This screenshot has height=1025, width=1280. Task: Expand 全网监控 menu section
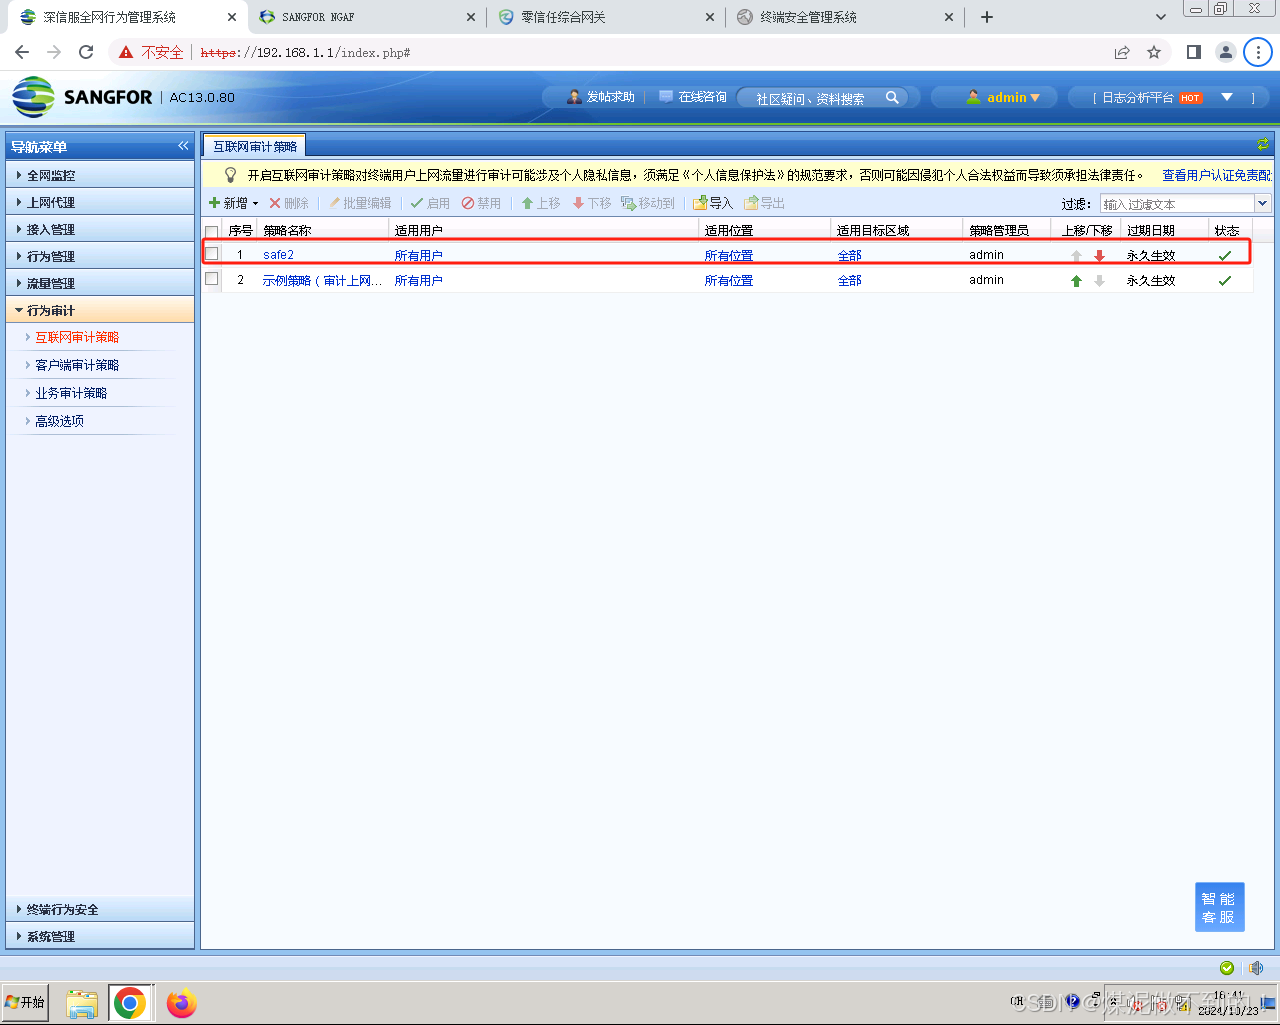(x=100, y=175)
